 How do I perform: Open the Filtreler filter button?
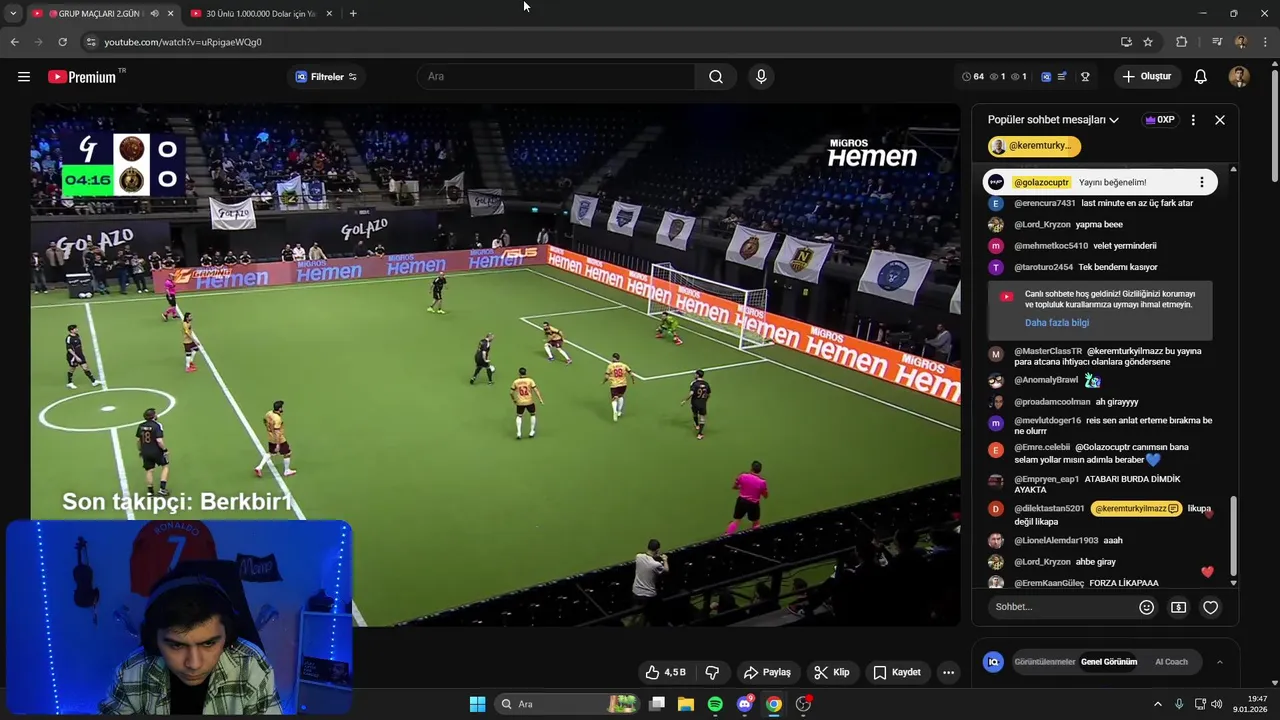326,77
